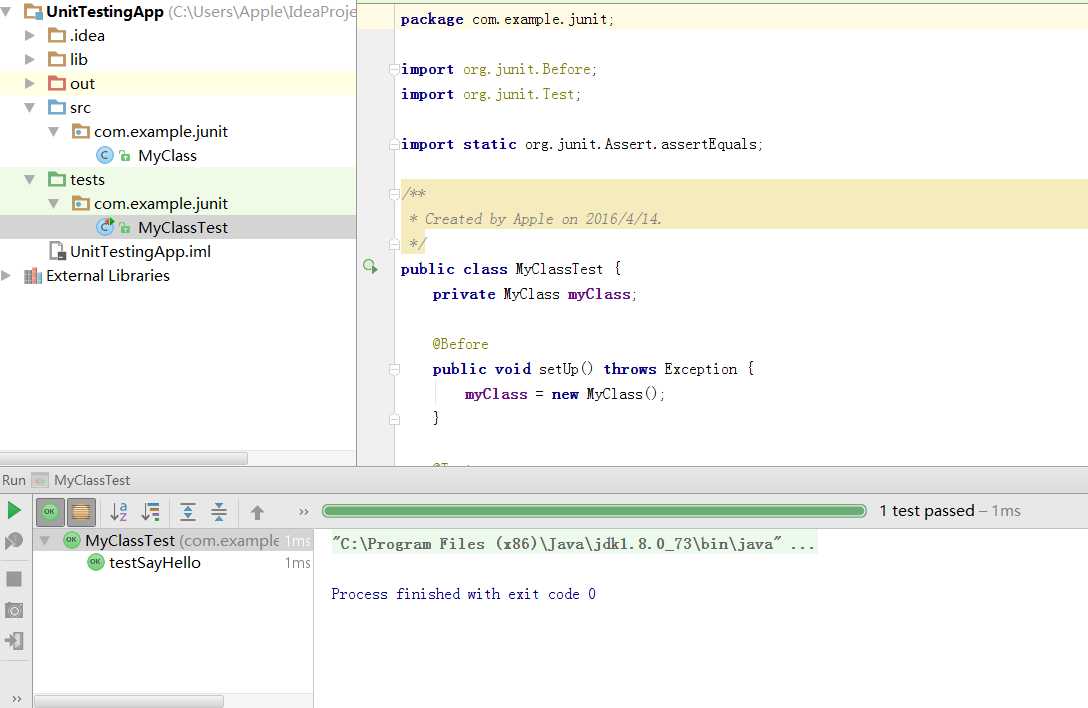The image size is (1088, 708).
Task: Stop the running process button
Action: click(x=14, y=579)
